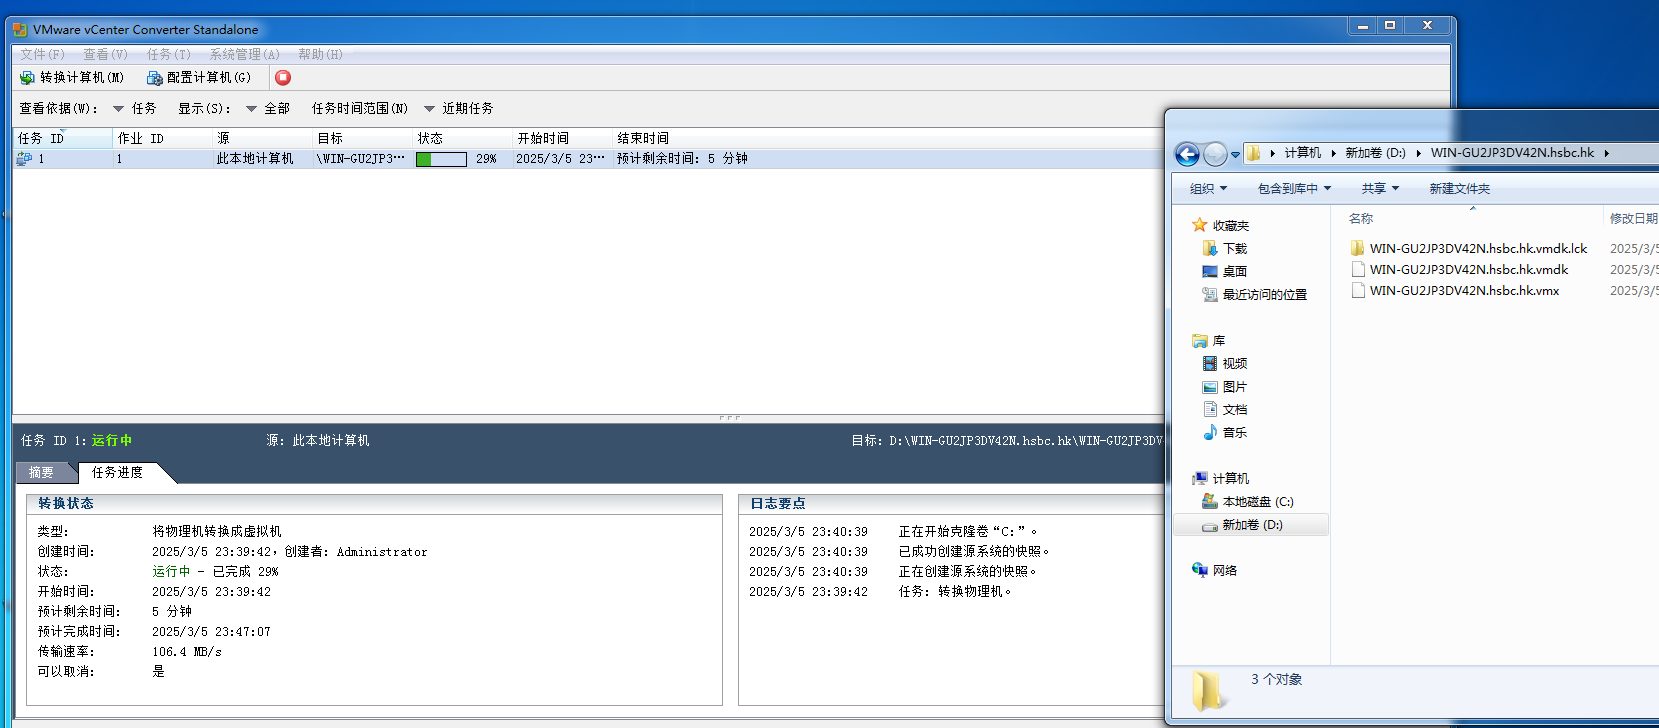
Task: Click the VMware Converter title bar icon
Action: pos(20,29)
